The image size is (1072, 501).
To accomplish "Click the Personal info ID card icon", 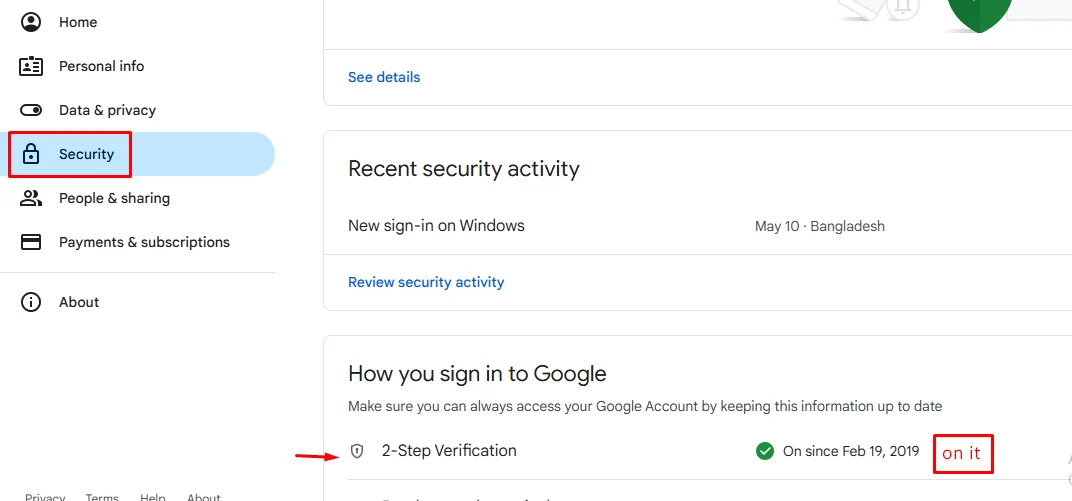I will 31,66.
